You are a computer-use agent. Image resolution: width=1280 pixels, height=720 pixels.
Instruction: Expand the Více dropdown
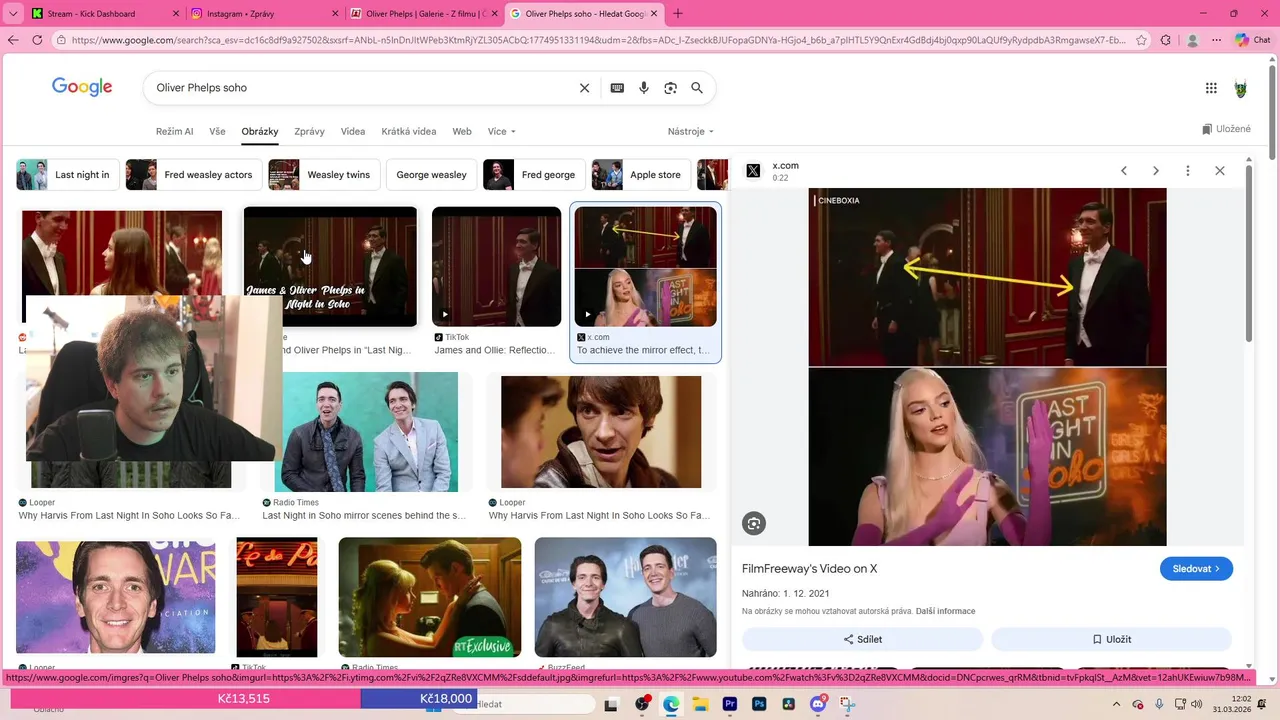[x=502, y=132]
